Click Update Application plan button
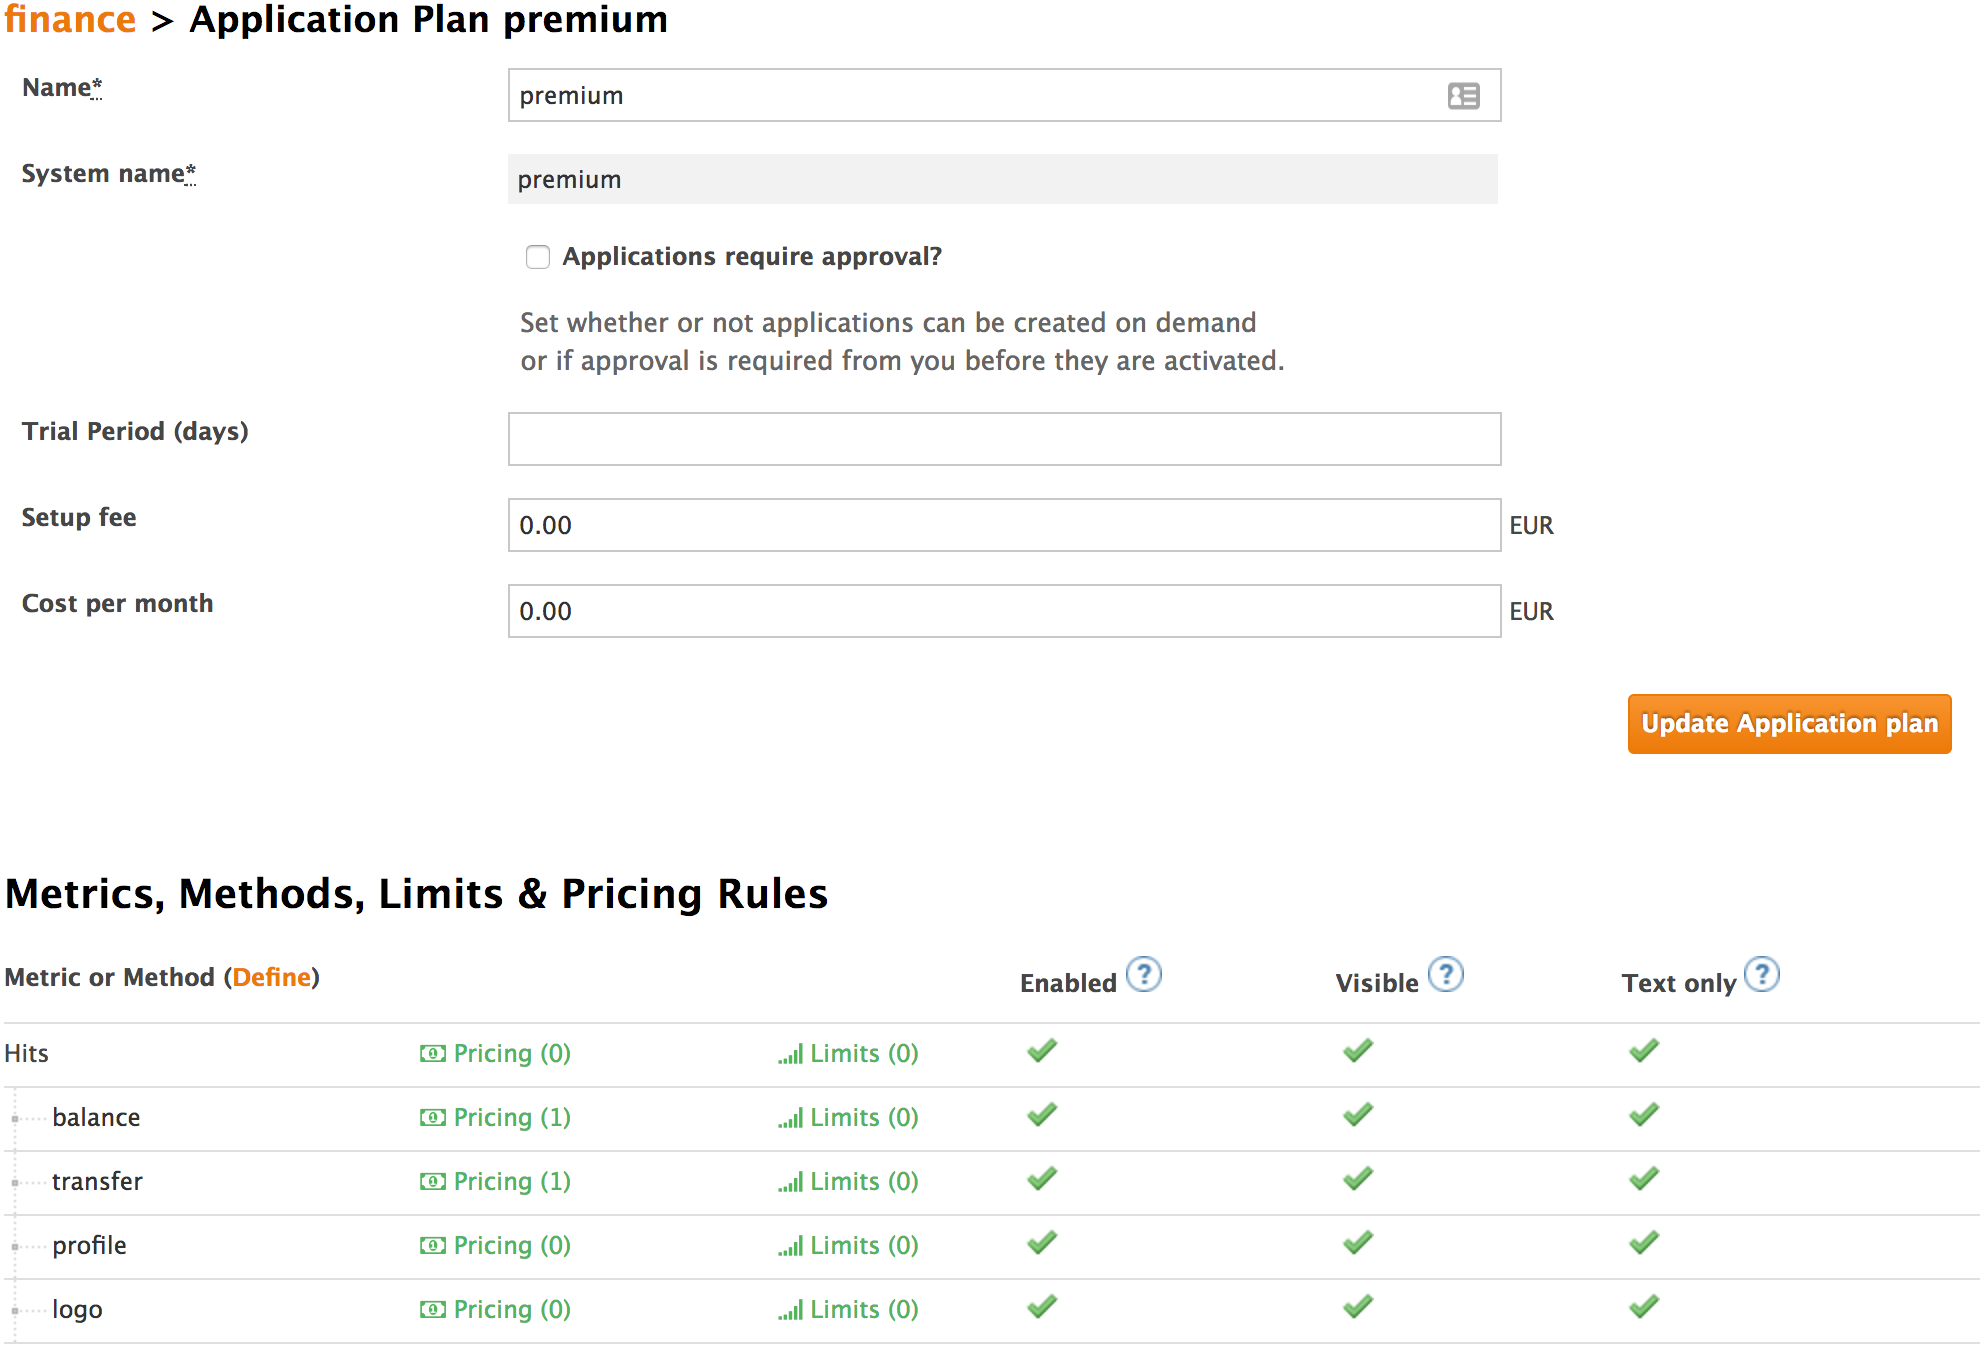The height and width of the screenshot is (1356, 1988). tap(1788, 723)
